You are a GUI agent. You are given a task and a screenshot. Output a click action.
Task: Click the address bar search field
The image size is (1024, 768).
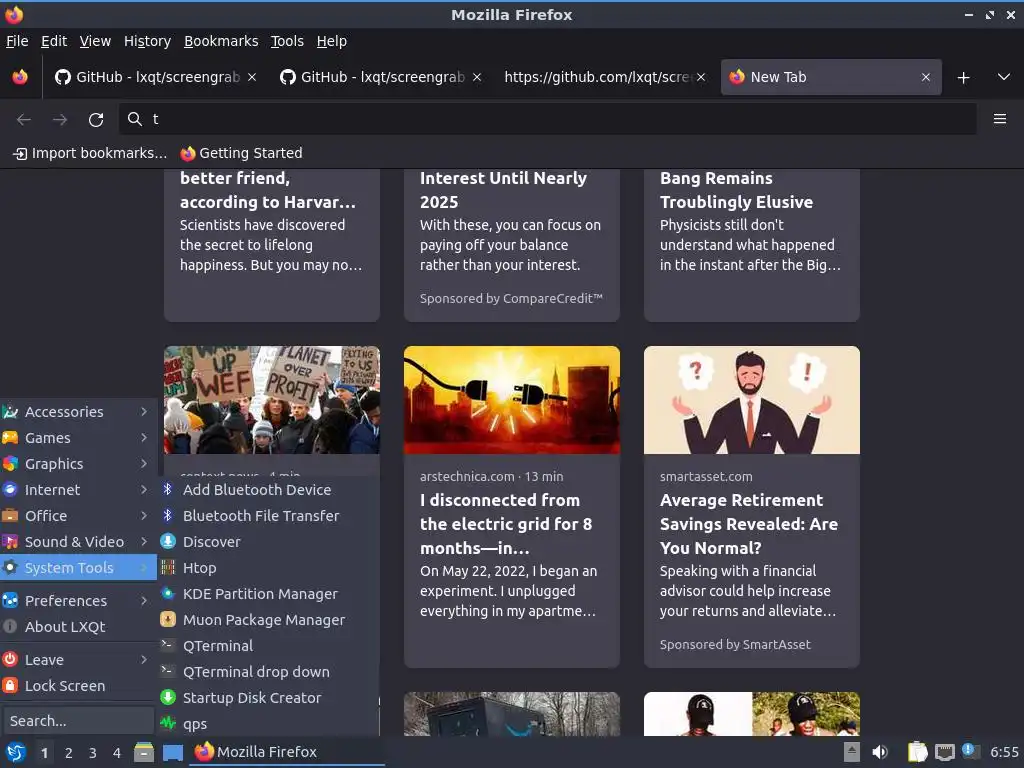[x=547, y=119]
